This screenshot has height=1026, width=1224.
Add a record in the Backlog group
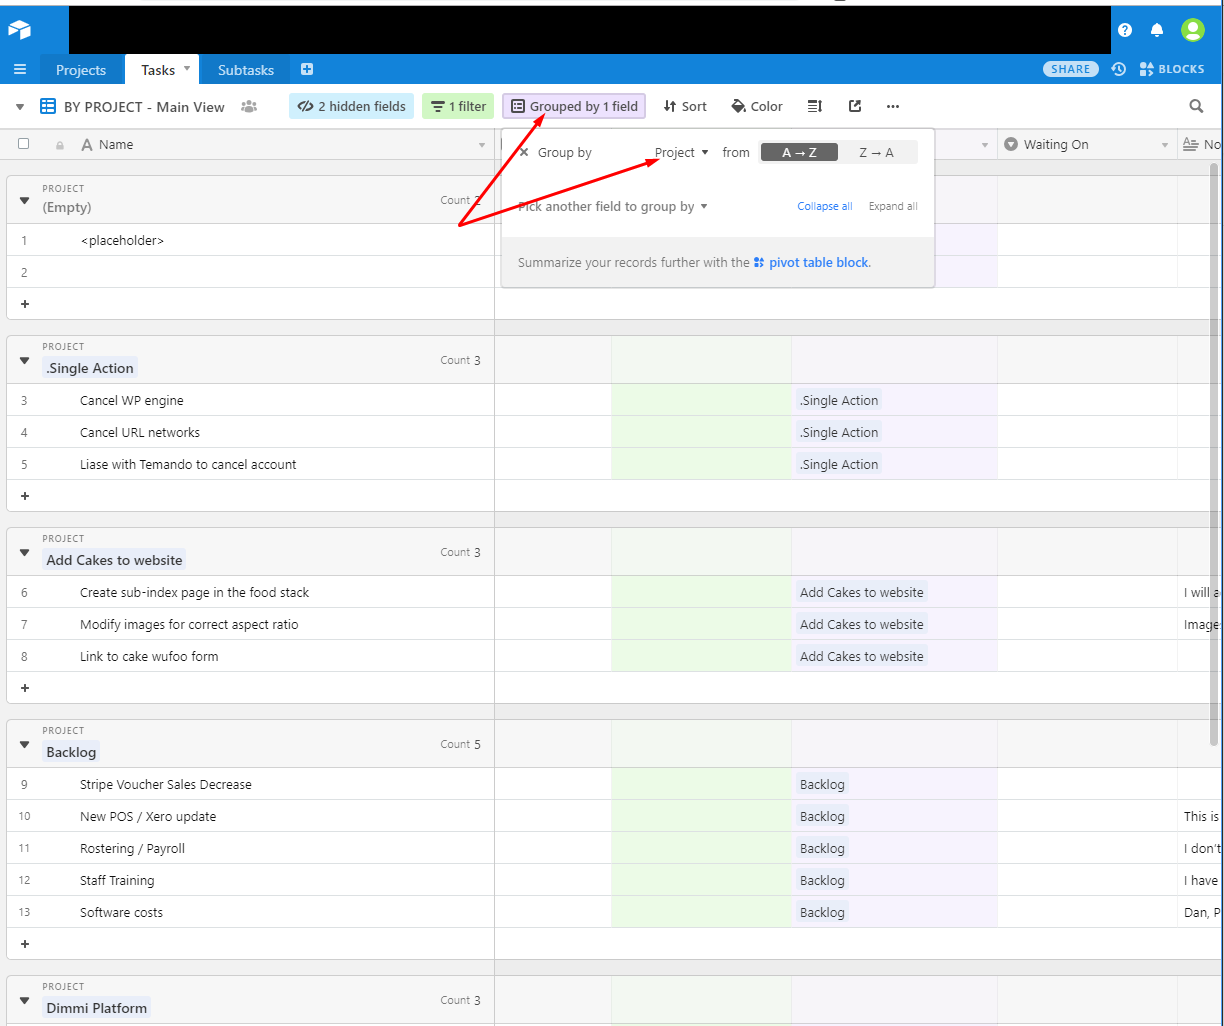pyautogui.click(x=25, y=944)
